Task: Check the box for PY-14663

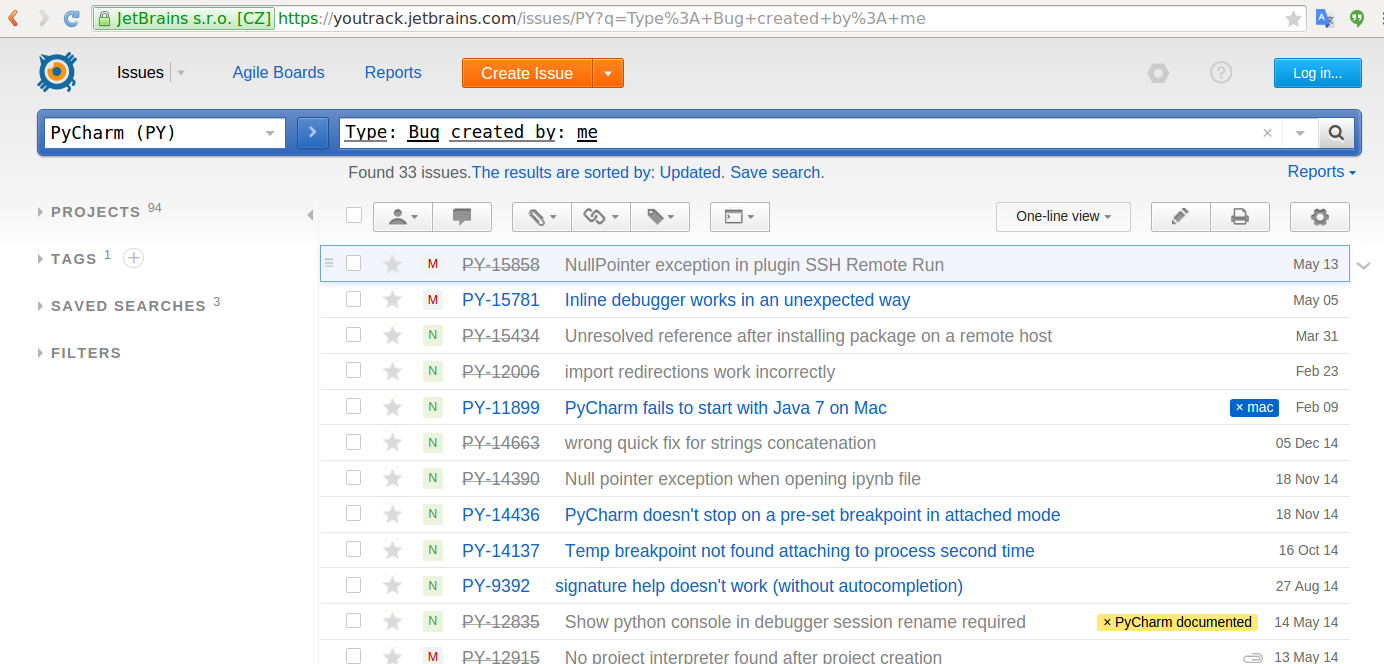Action: [353, 442]
